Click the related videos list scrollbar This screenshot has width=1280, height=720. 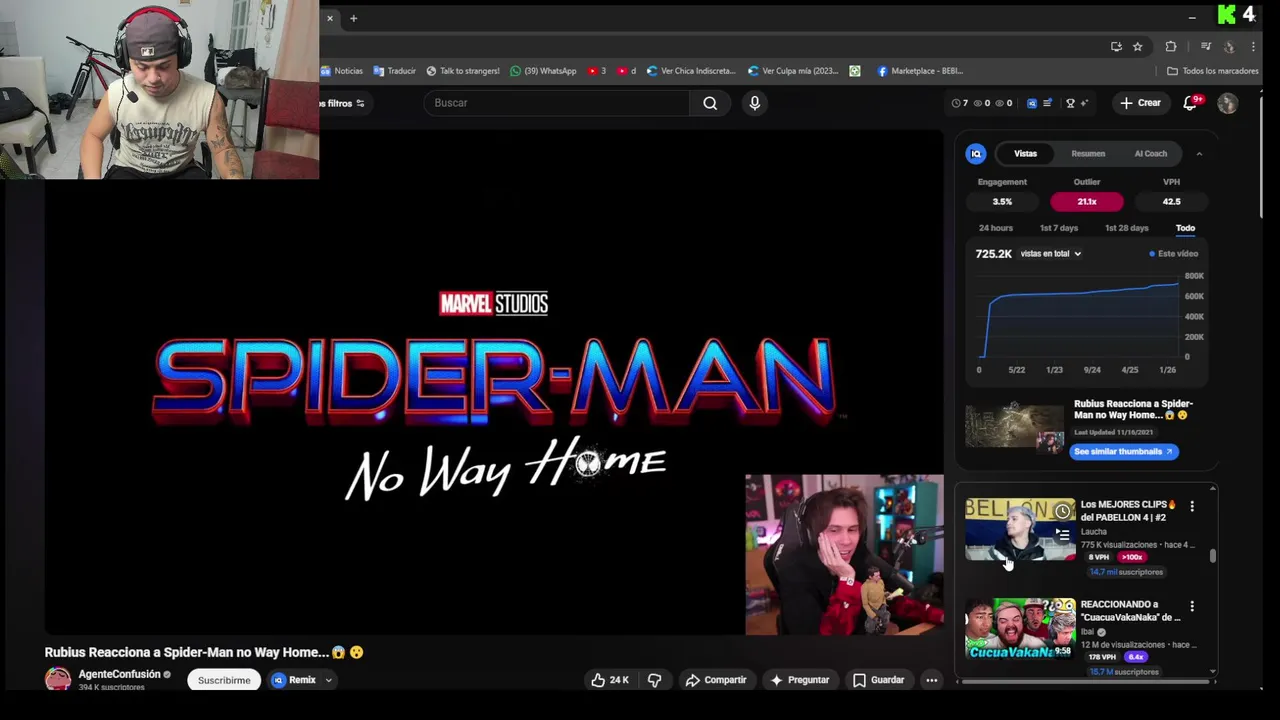click(1213, 556)
